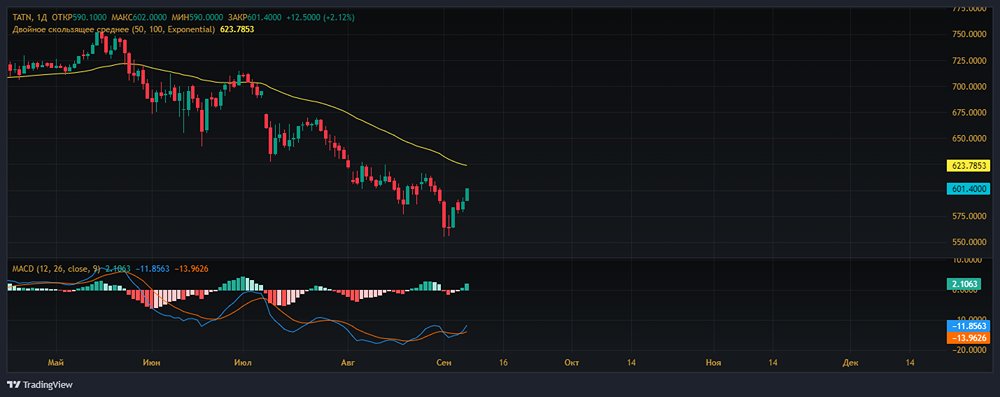Image resolution: width=1000 pixels, height=397 pixels.
Task: Click the Июн label on time axis
Action: pyautogui.click(x=152, y=363)
